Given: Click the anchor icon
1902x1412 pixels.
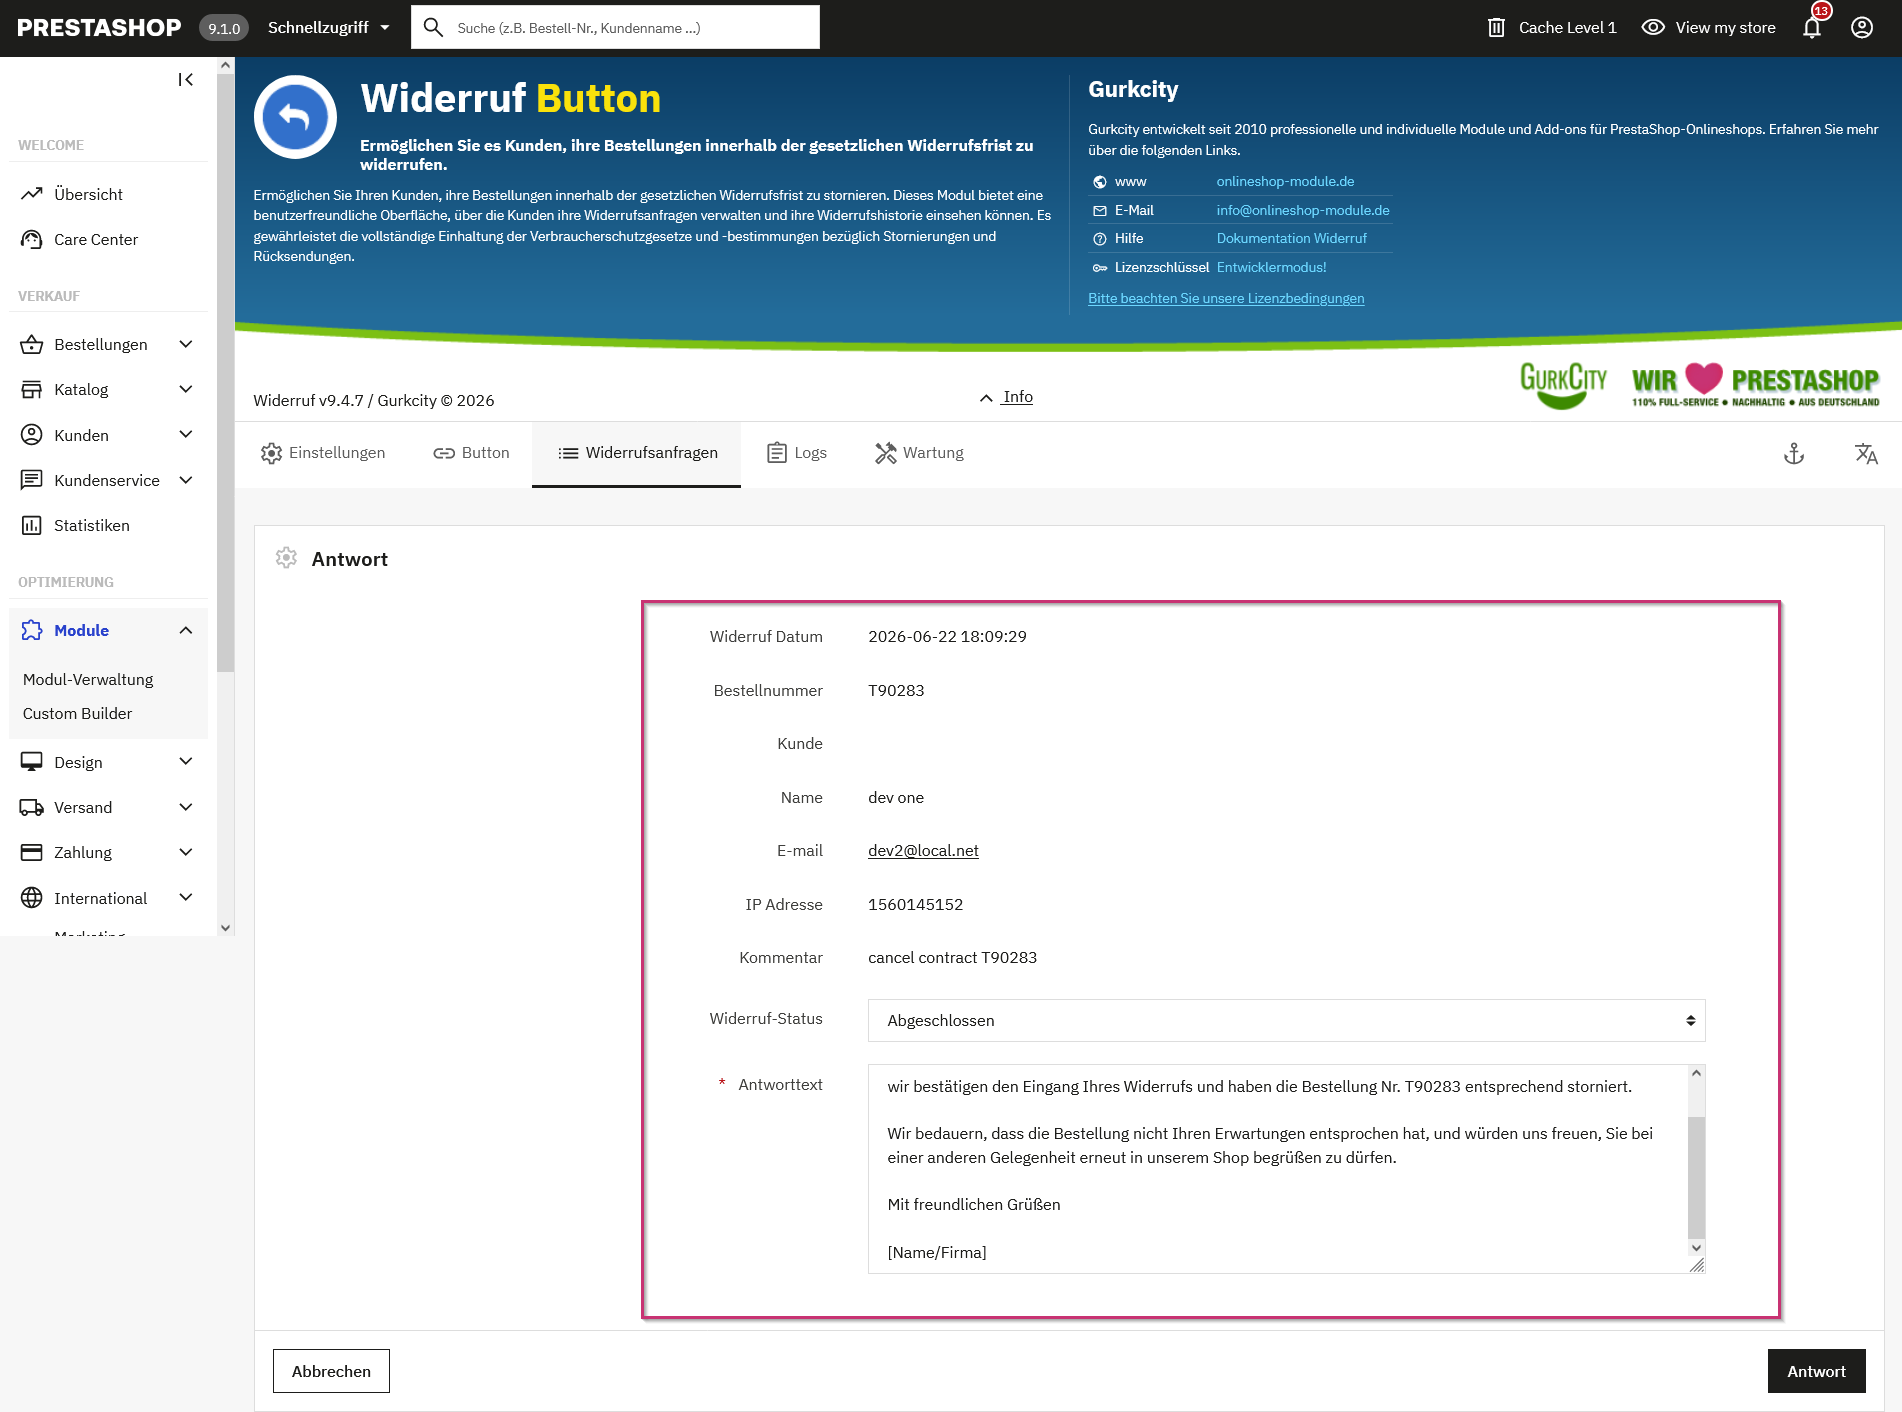Looking at the screenshot, I should pyautogui.click(x=1794, y=454).
